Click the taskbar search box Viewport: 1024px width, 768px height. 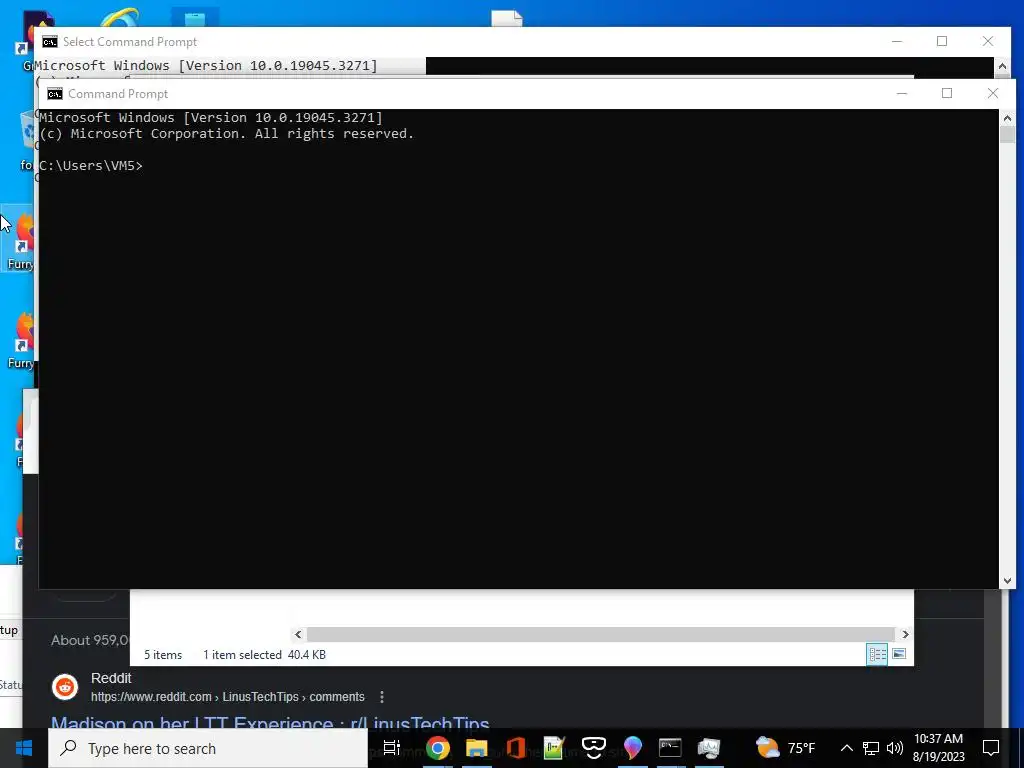[208, 748]
